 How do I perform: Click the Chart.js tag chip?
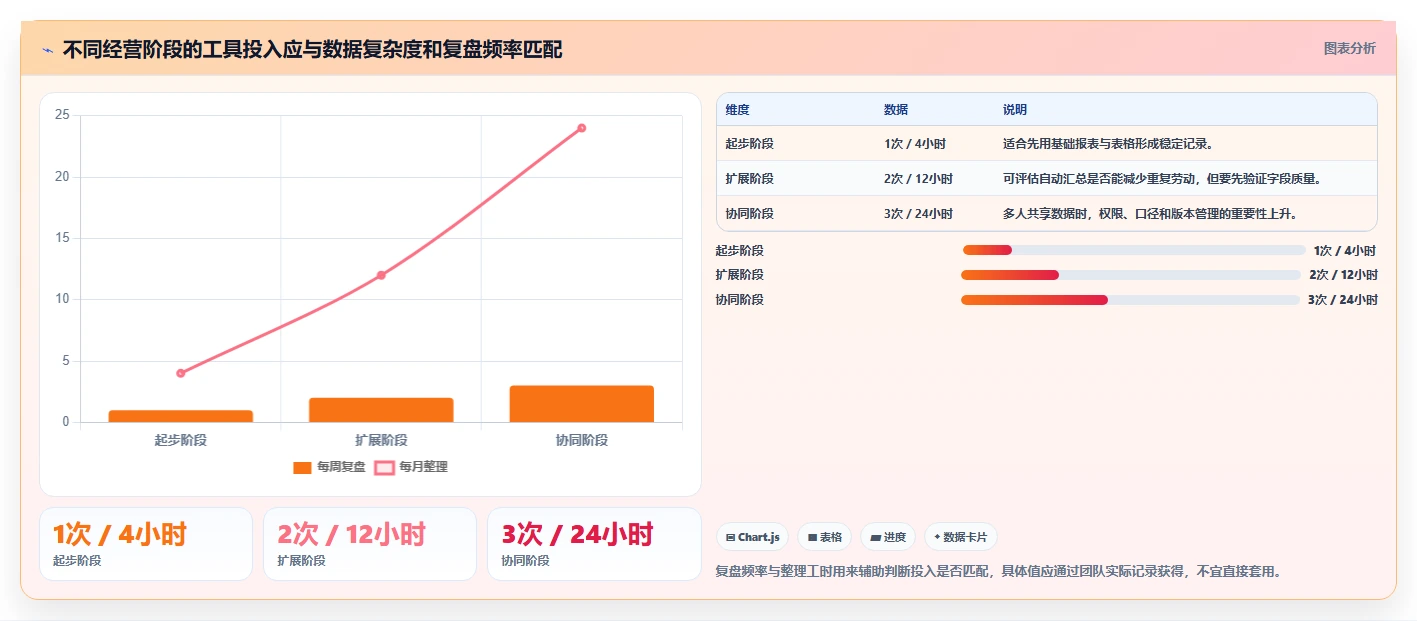pos(753,537)
